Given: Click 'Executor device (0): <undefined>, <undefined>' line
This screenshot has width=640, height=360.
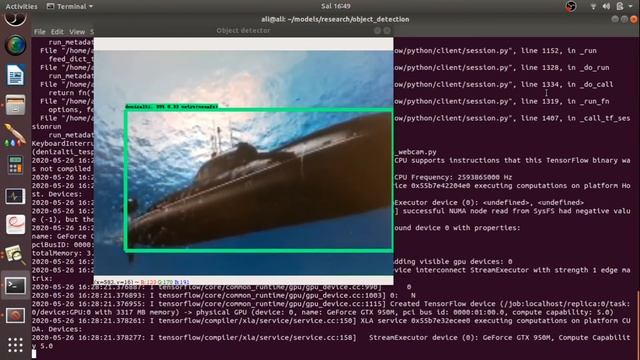Looking at the screenshot, I should click(x=489, y=202).
